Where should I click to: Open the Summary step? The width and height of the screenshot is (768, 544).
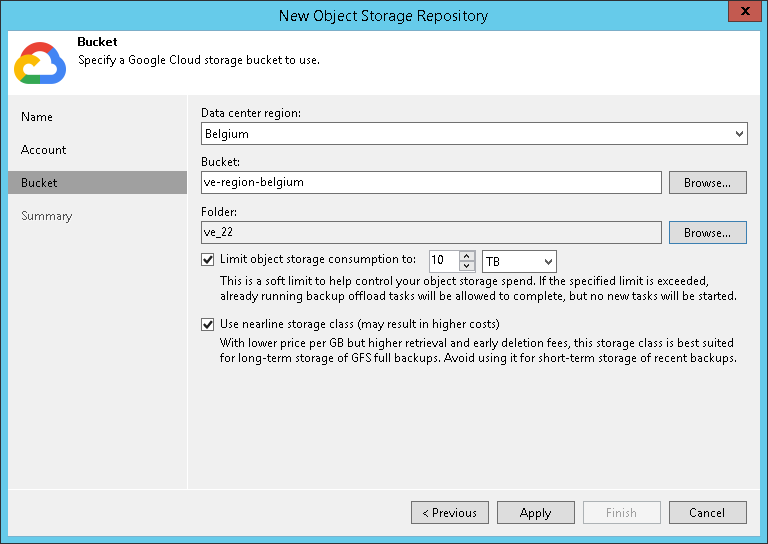pyautogui.click(x=47, y=216)
